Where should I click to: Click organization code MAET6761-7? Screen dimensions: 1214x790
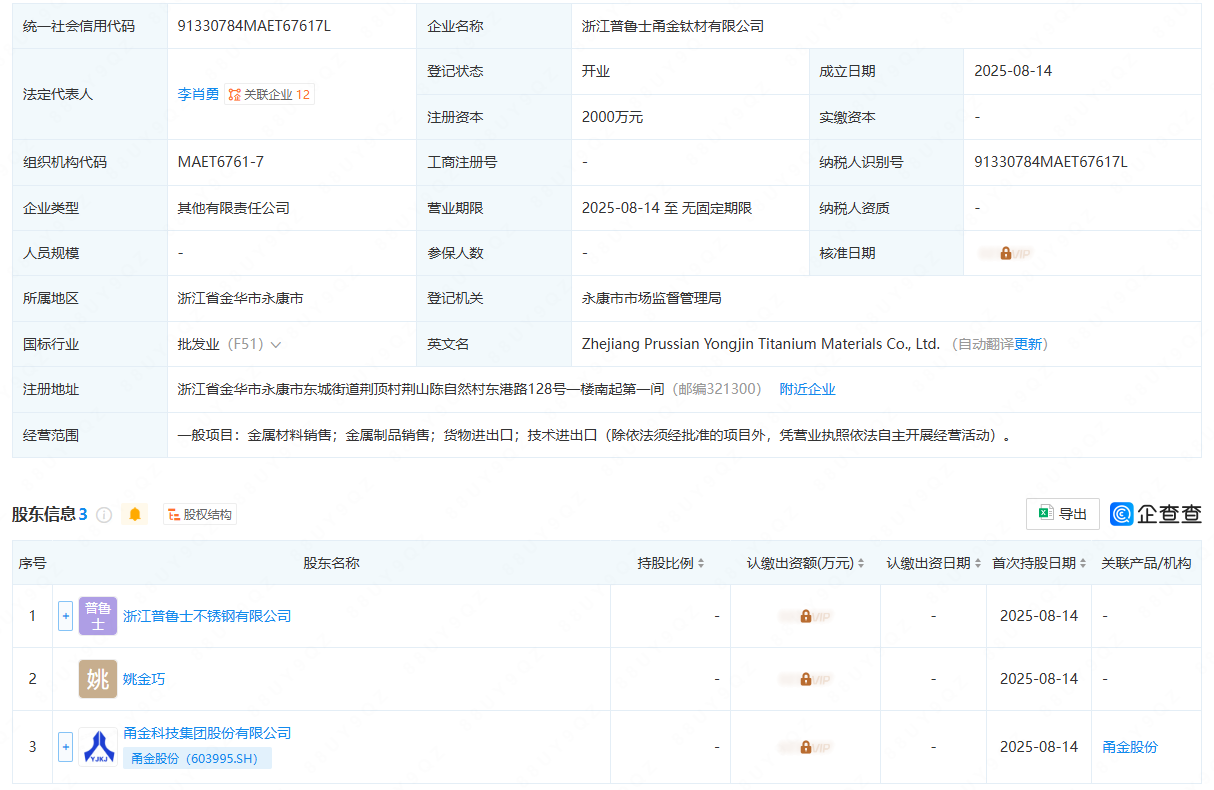tap(220, 162)
